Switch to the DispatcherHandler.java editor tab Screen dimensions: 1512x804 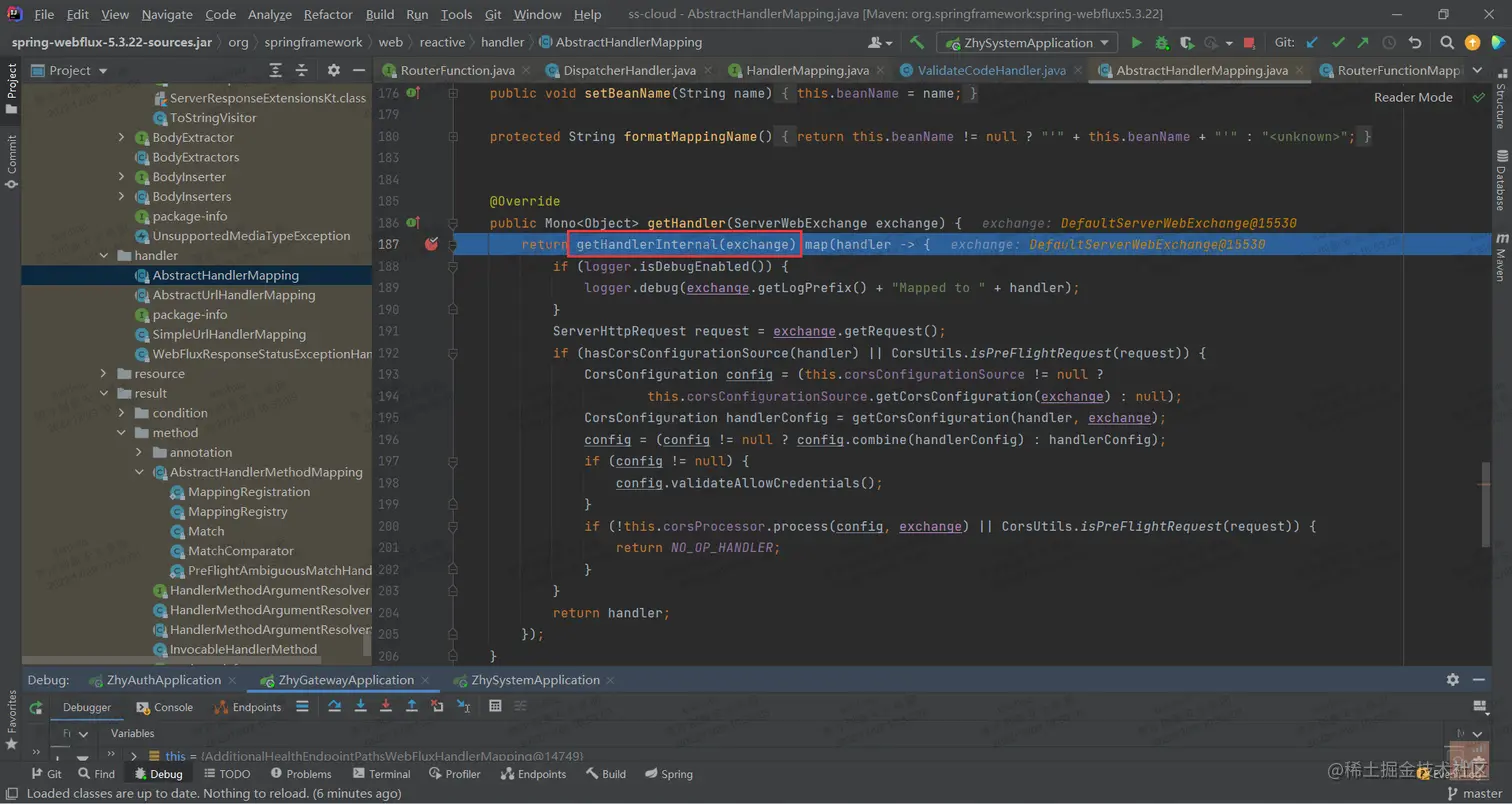629,71
